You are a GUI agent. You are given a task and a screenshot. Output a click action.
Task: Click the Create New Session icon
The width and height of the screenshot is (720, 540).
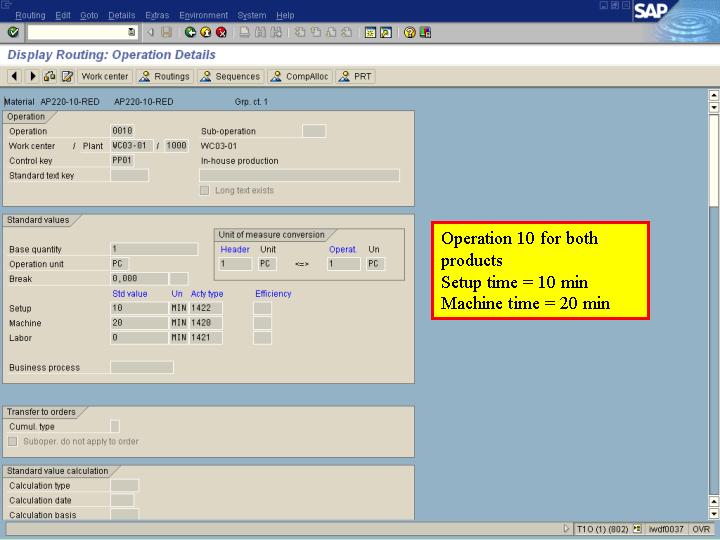pos(370,32)
